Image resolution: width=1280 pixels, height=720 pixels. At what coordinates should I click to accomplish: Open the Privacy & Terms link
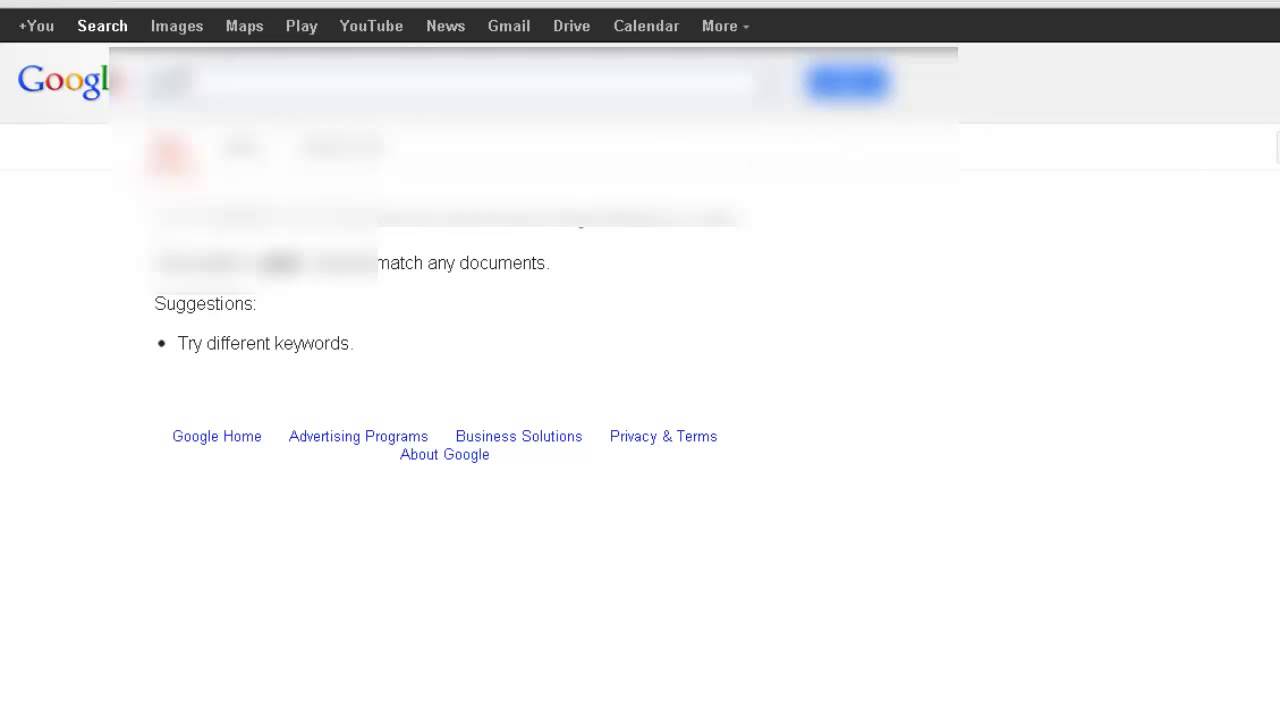[x=663, y=436]
